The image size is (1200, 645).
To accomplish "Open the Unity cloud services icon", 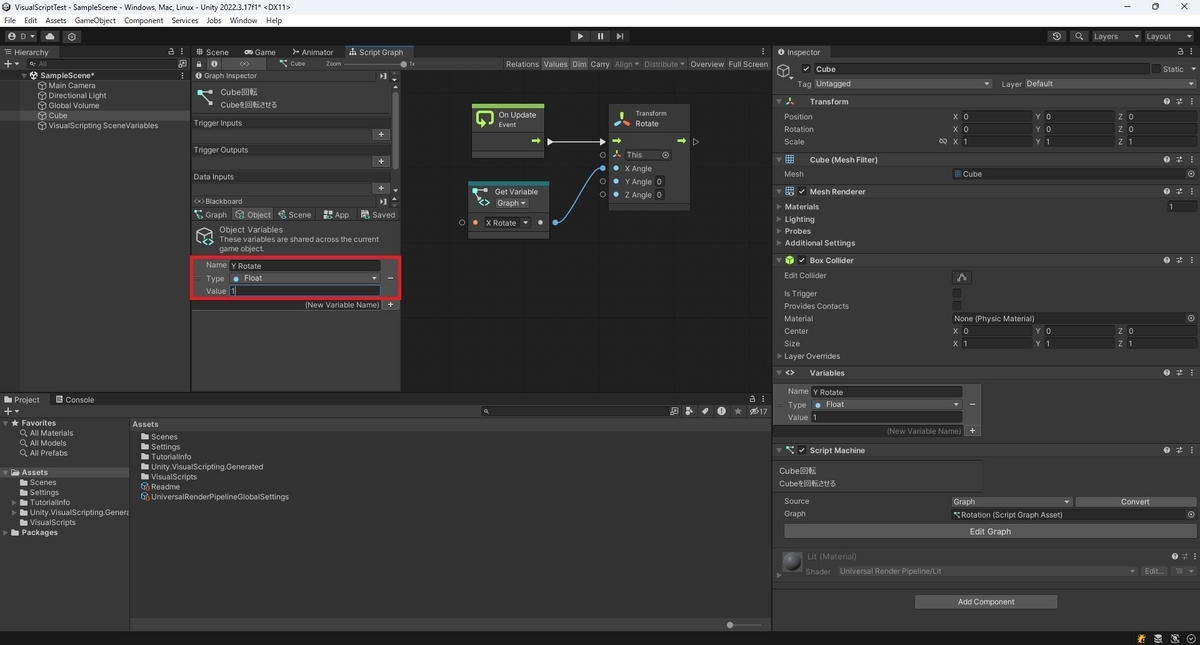I will [50, 36].
